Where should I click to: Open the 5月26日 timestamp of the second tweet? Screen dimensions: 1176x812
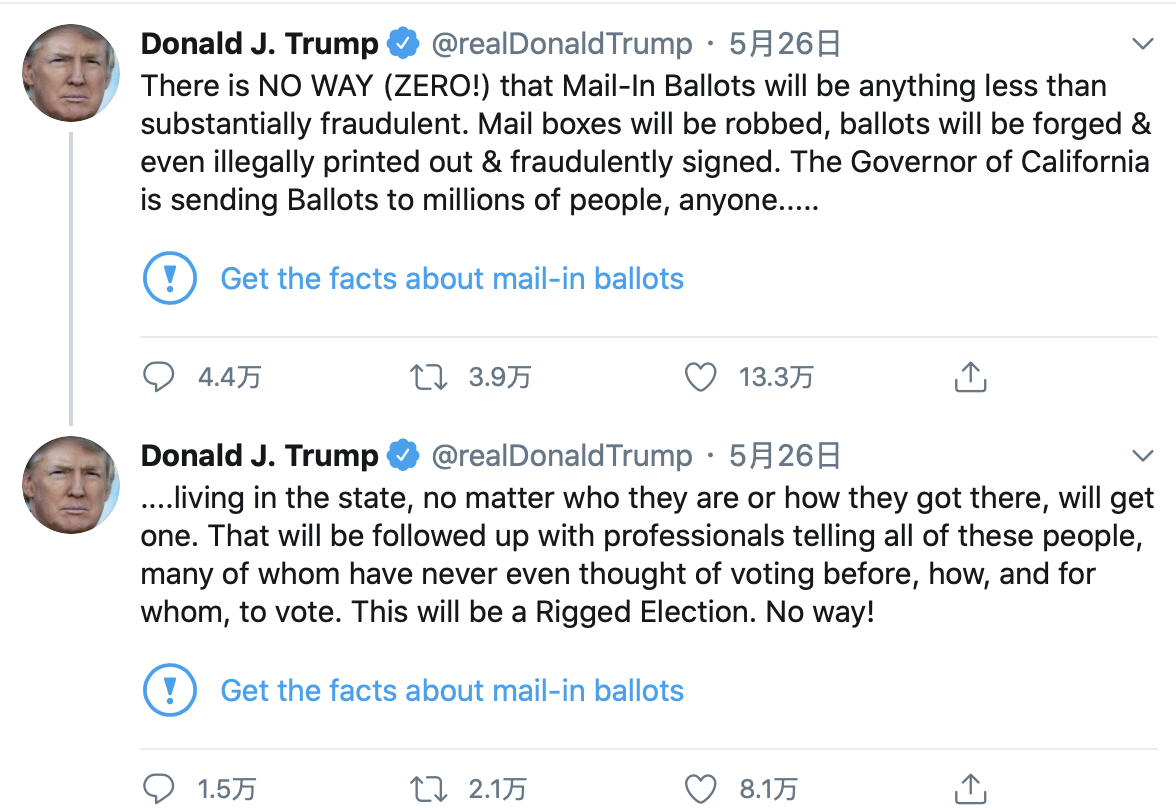tap(784, 456)
